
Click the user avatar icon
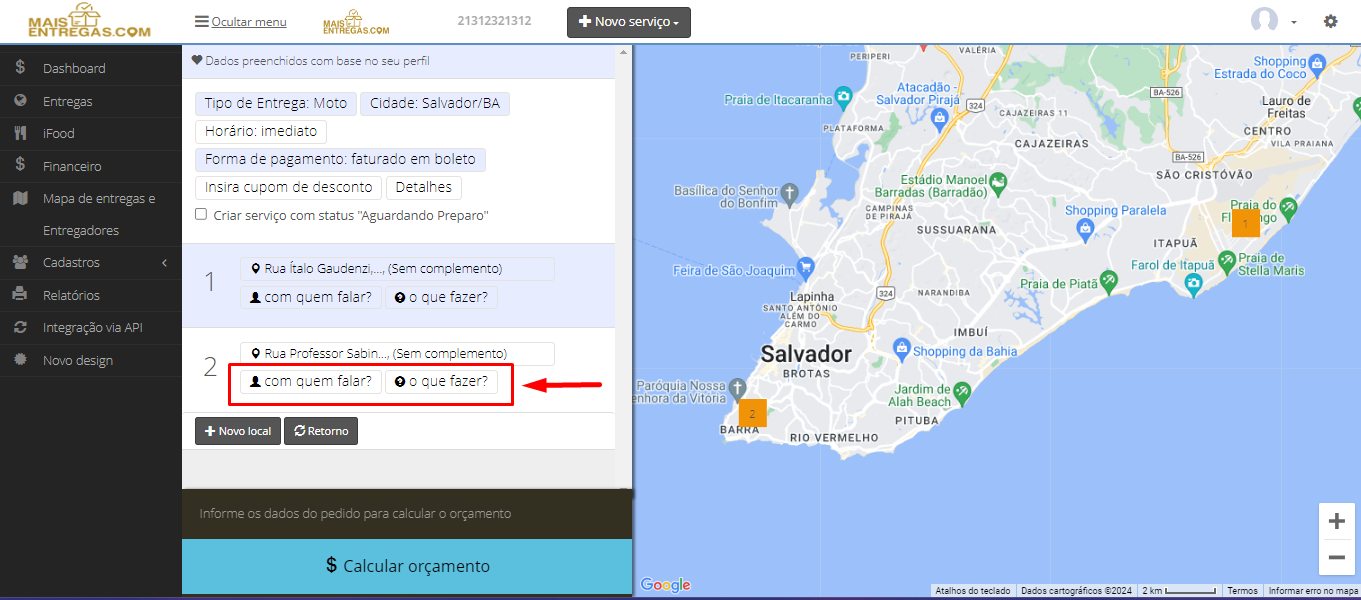coord(1265,21)
